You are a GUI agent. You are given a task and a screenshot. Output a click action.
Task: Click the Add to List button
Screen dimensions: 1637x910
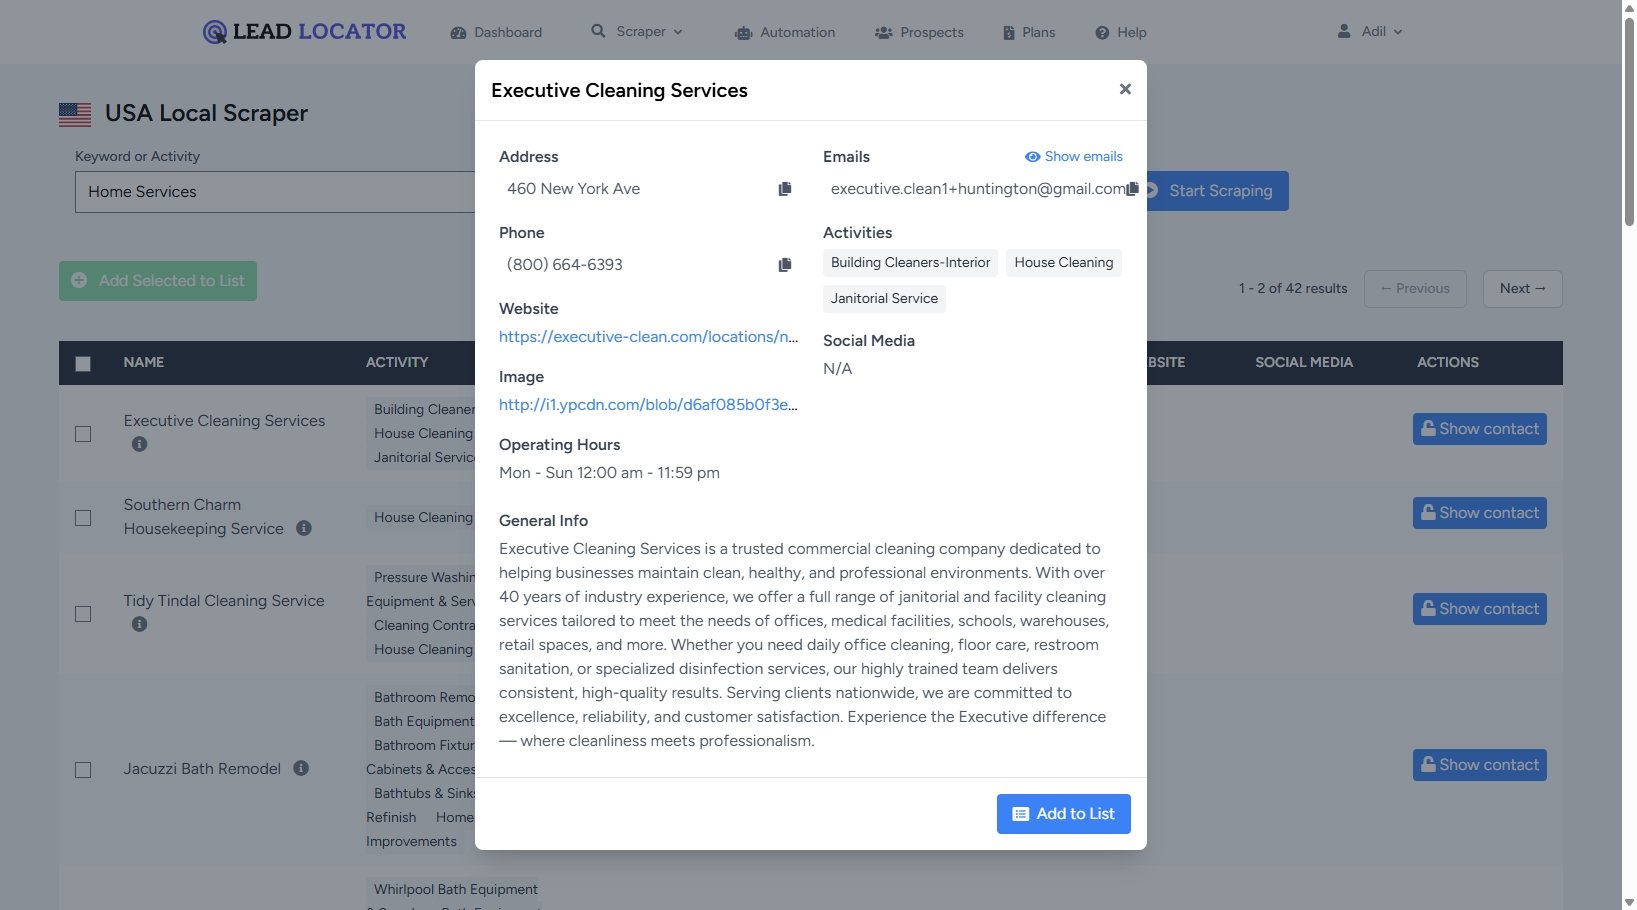pos(1063,814)
